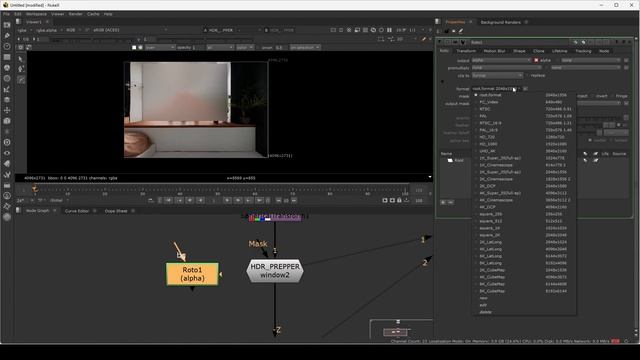Click the timeline playhead marker
The width and height of the screenshot is (640, 360).
pyautogui.click(x=35, y=189)
